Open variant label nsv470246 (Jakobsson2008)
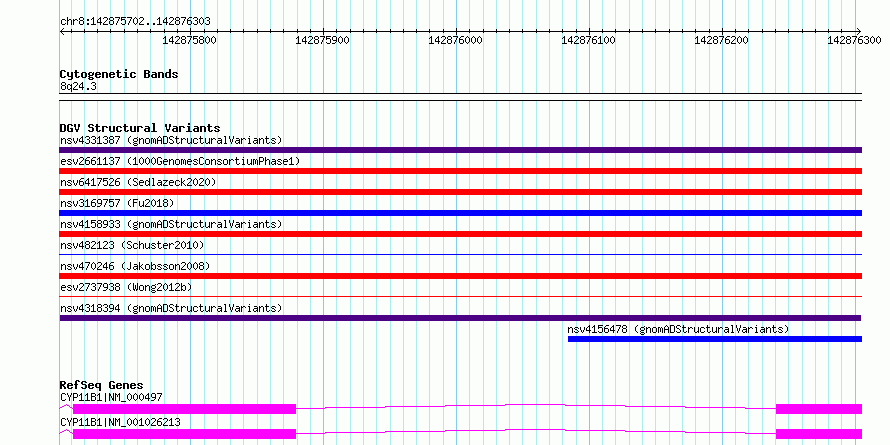Screen dimensions: 890x445 click(x=135, y=266)
